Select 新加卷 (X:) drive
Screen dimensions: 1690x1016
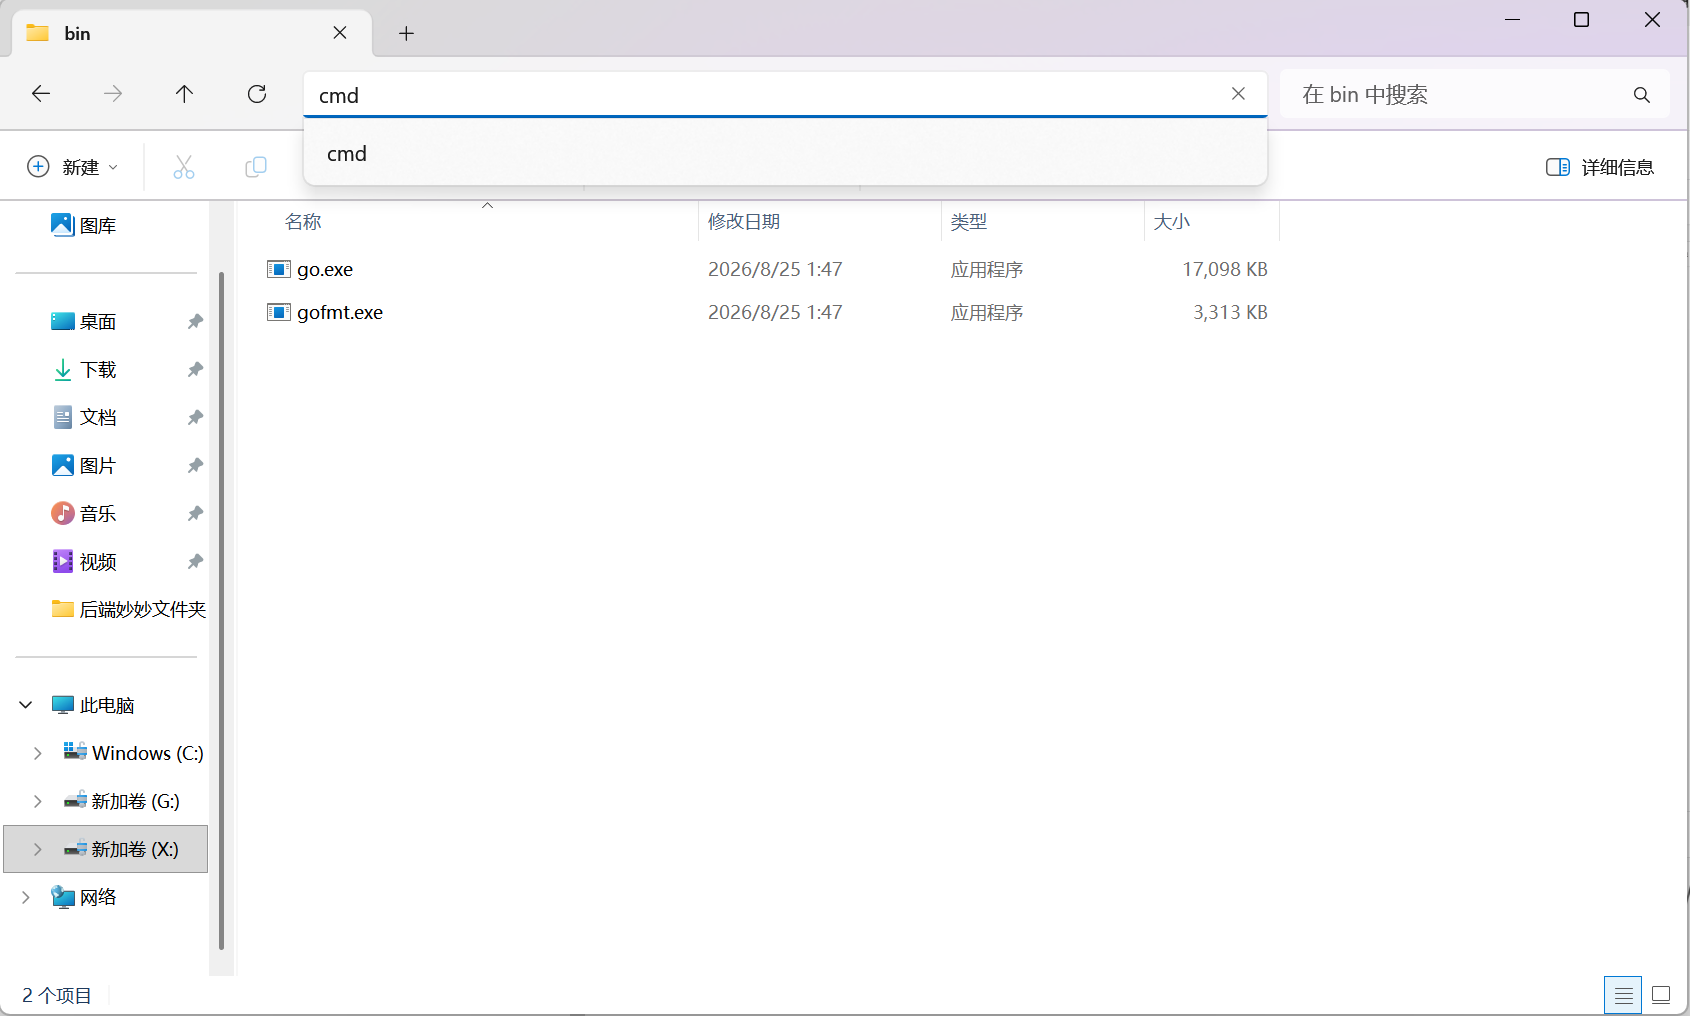121,849
